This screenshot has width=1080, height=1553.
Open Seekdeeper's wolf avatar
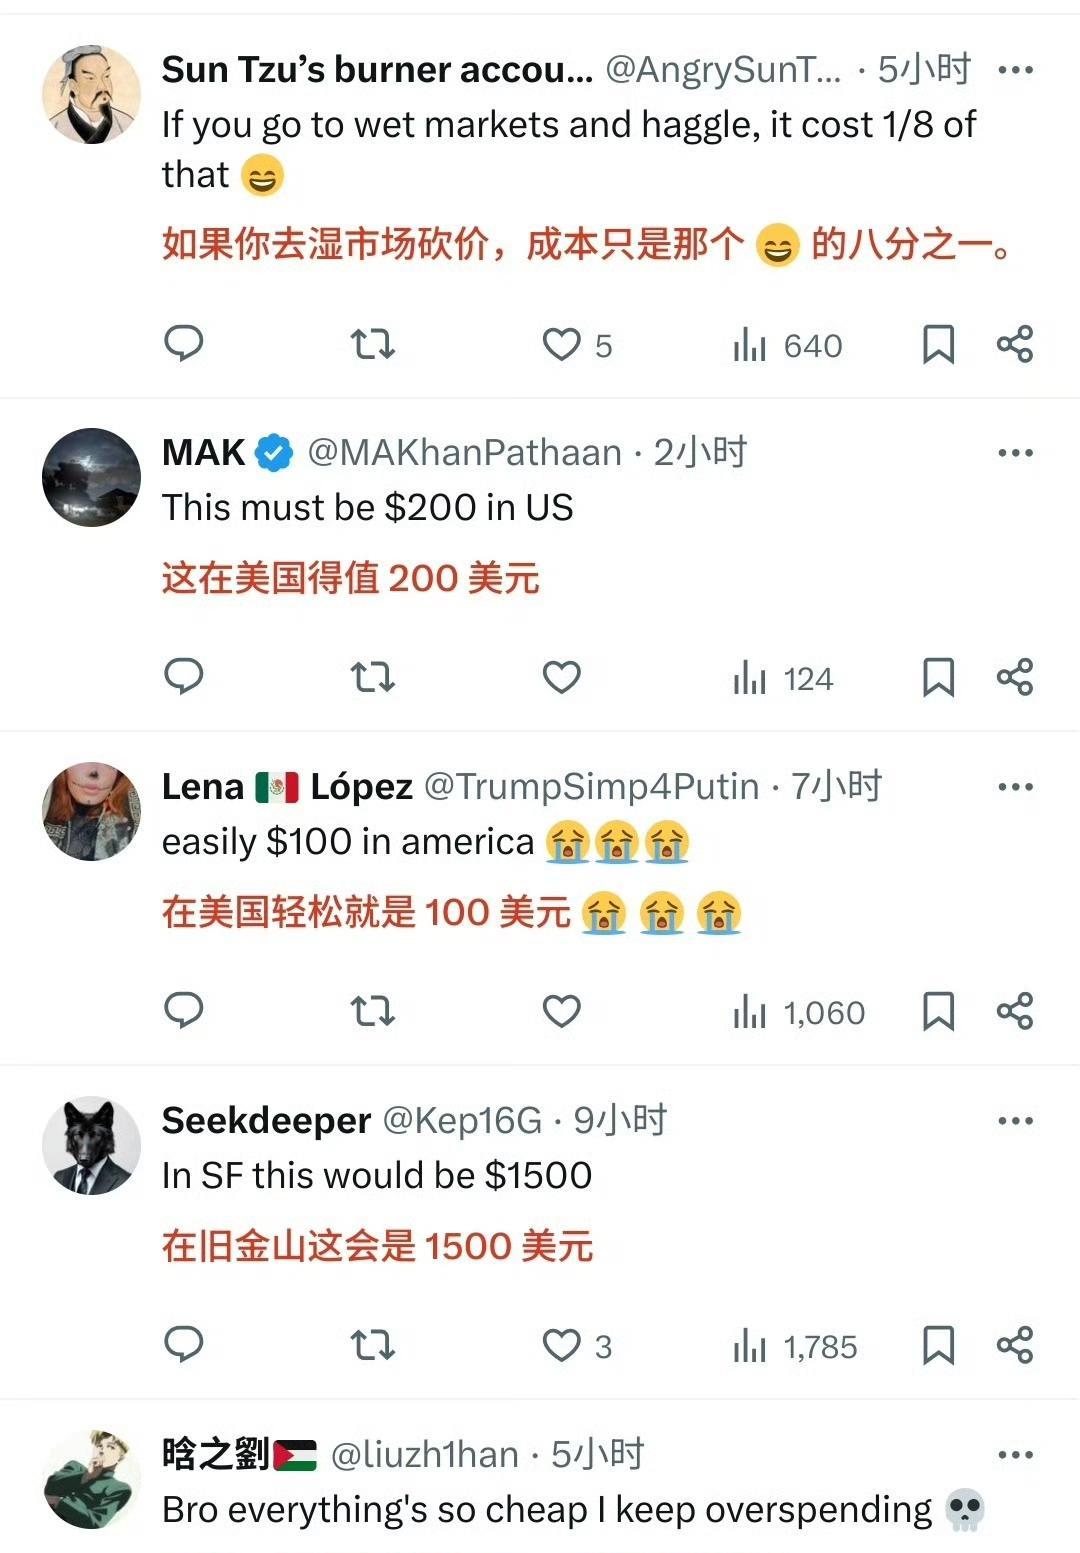(91, 1146)
